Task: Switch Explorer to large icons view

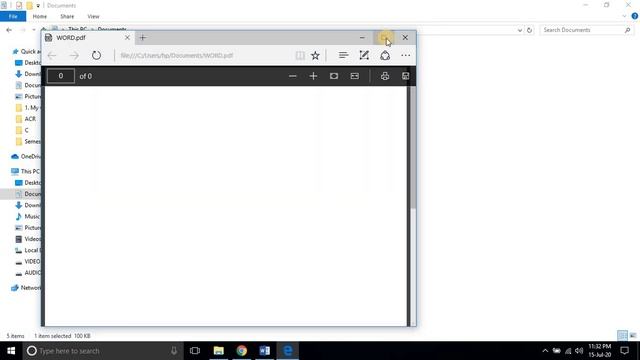Action: pyautogui.click(x=633, y=336)
